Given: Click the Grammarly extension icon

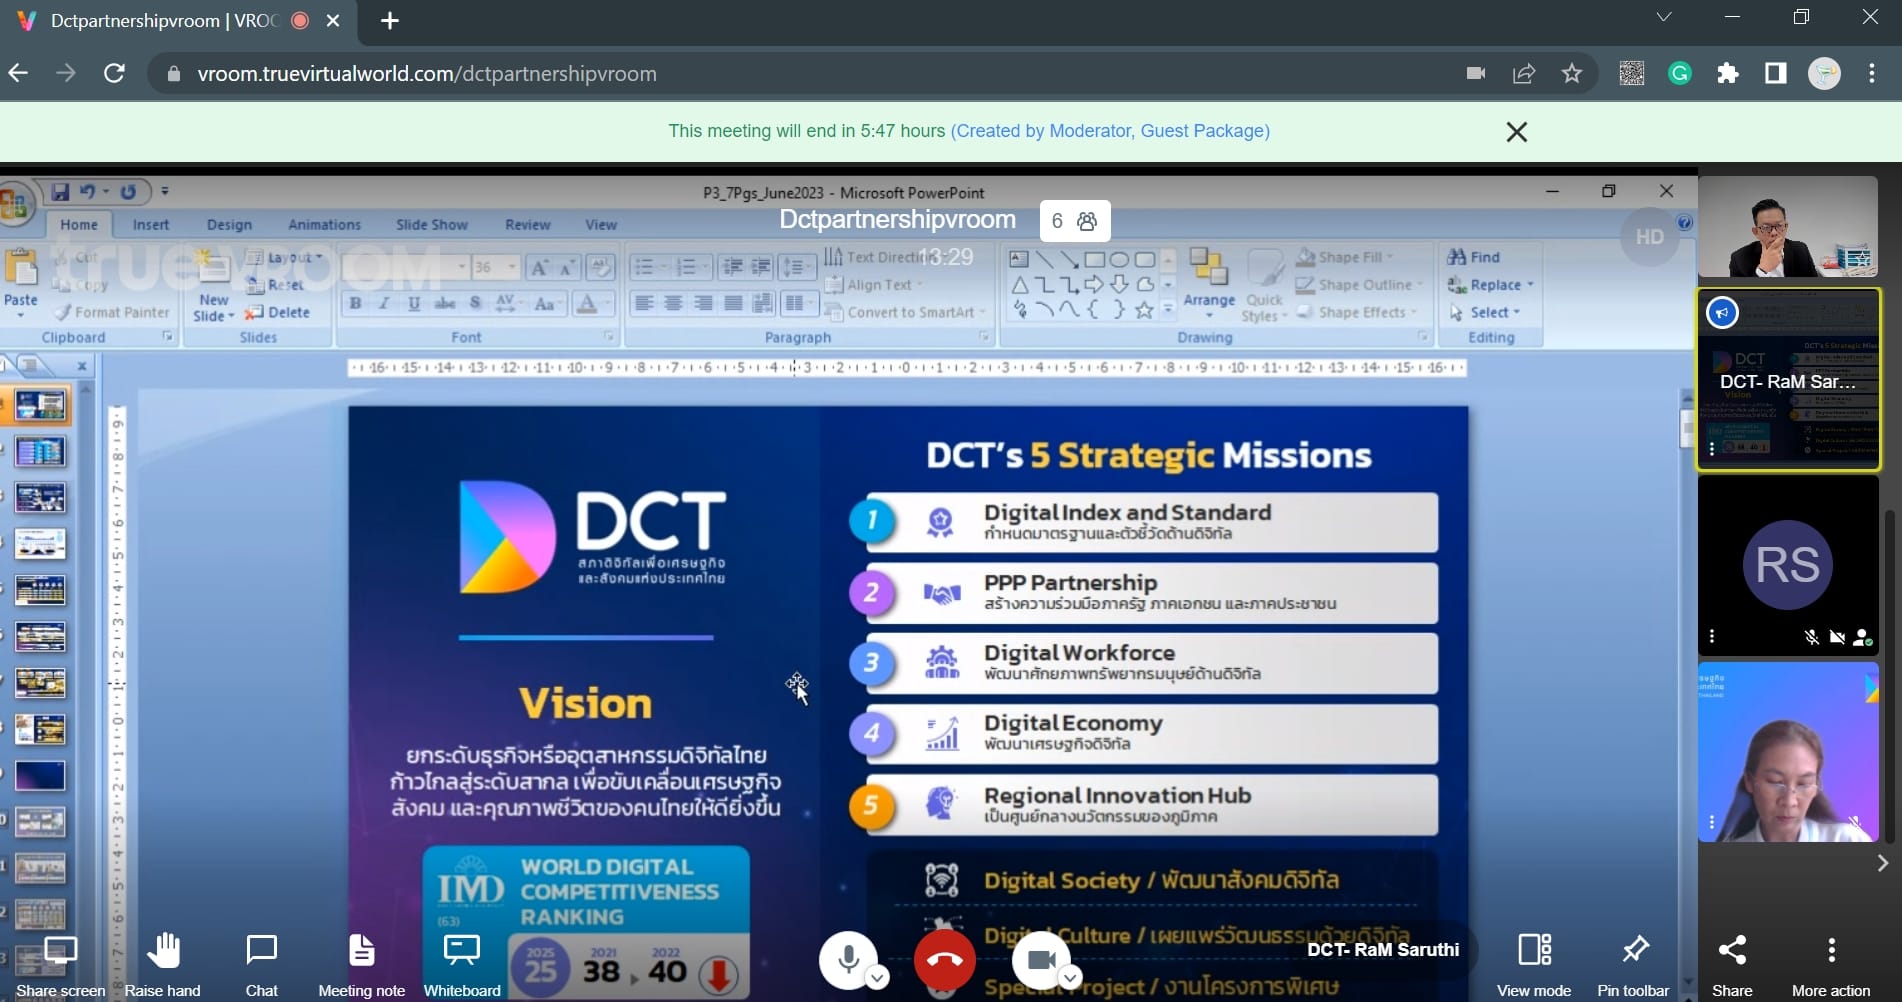Looking at the screenshot, I should pos(1680,73).
